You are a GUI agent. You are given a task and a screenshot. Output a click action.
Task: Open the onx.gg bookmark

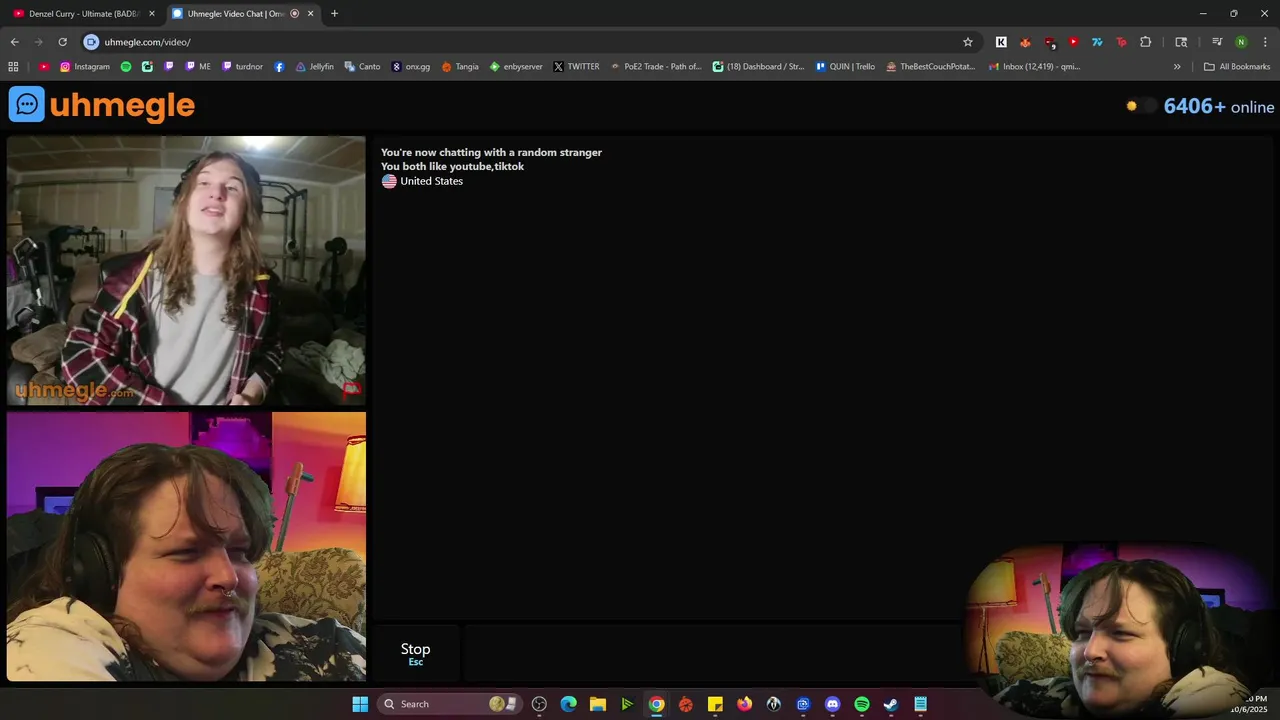pos(411,67)
